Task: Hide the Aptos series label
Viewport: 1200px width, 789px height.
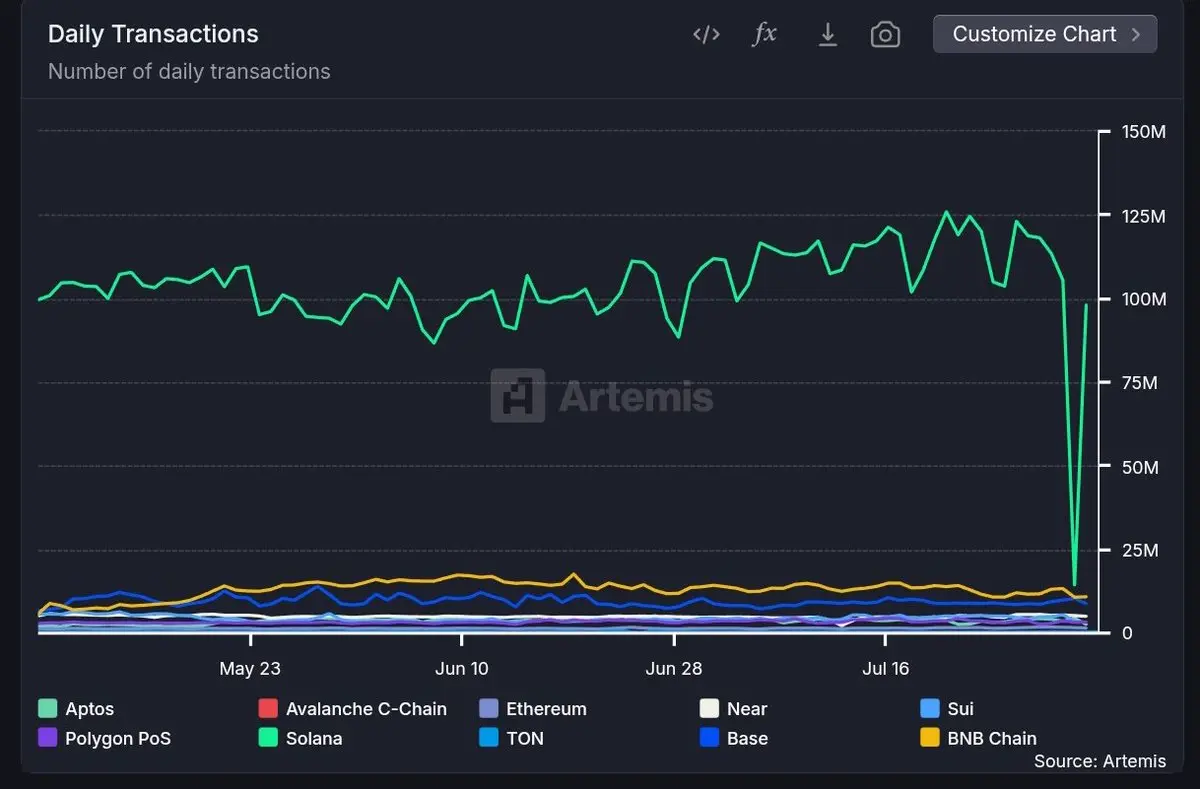Action: [x=90, y=709]
